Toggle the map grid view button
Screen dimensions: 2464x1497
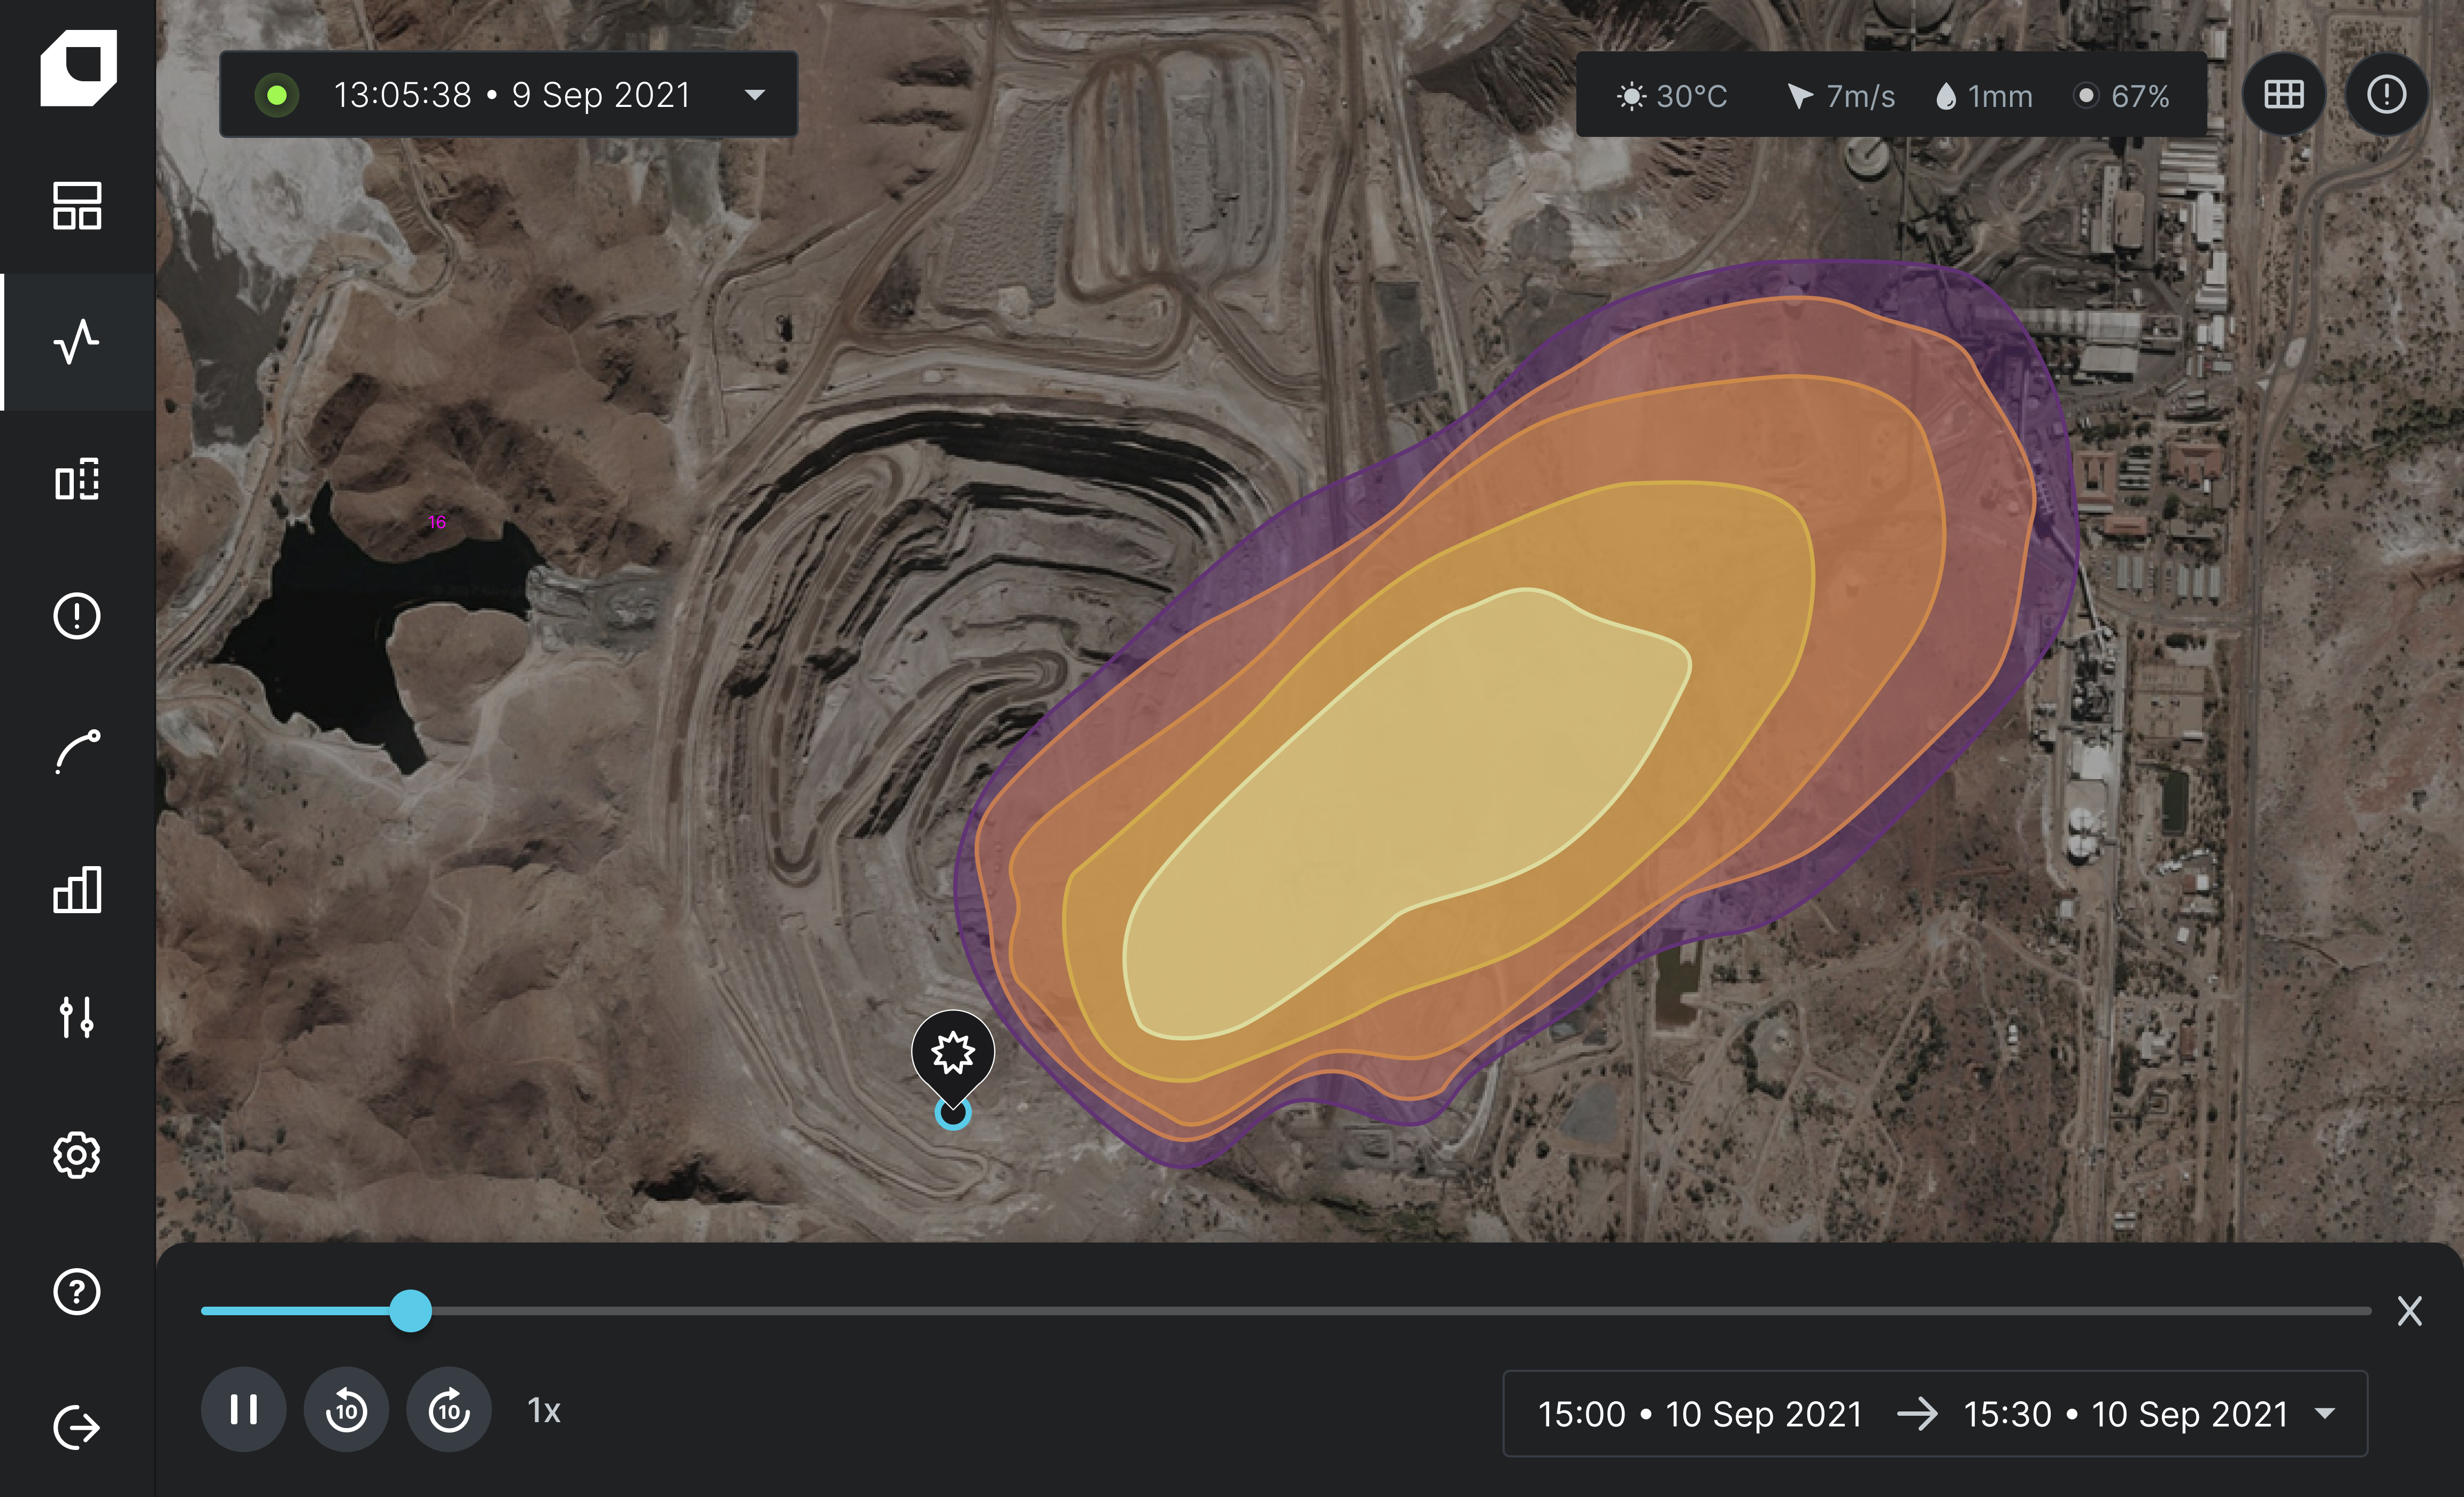click(2284, 95)
